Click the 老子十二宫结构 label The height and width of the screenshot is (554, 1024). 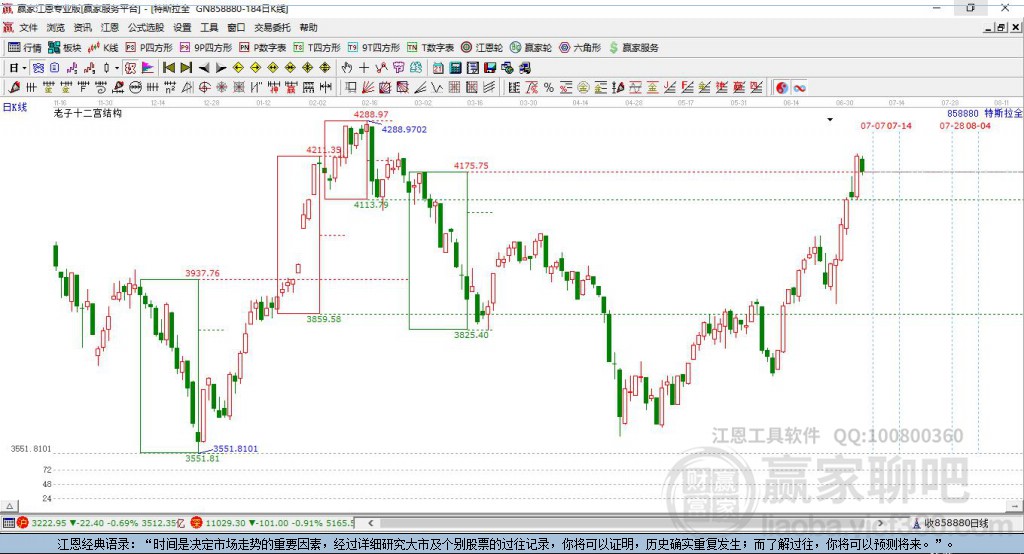88,113
